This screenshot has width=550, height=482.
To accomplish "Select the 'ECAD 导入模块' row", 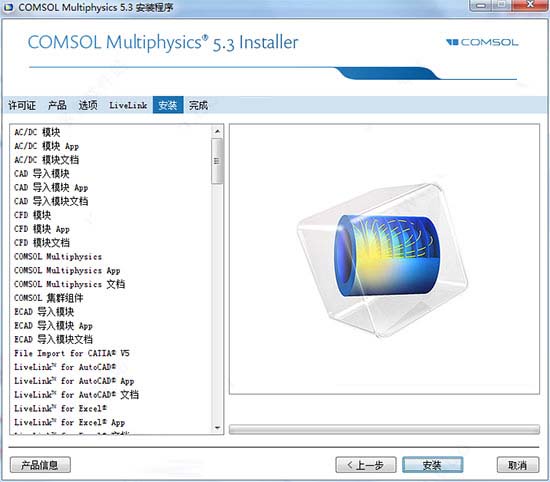I will coord(111,312).
